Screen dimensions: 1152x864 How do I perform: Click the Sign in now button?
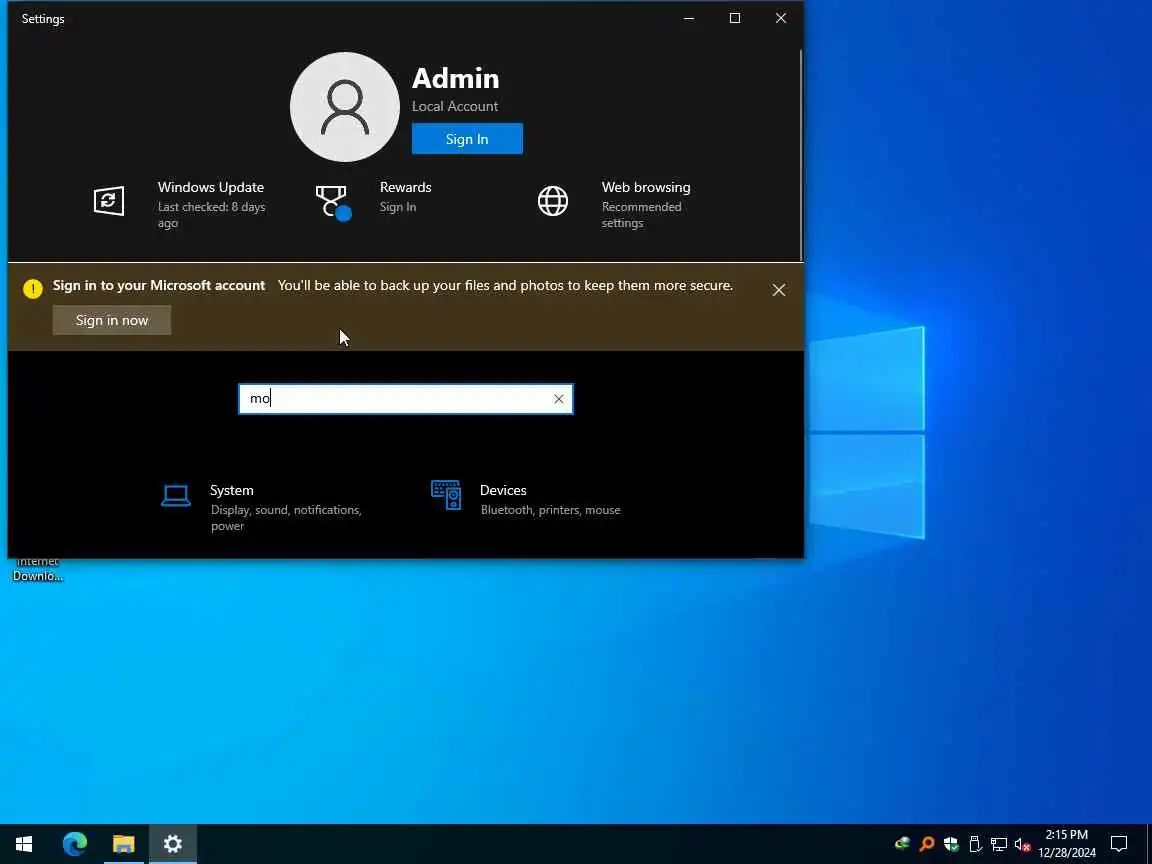pos(112,320)
